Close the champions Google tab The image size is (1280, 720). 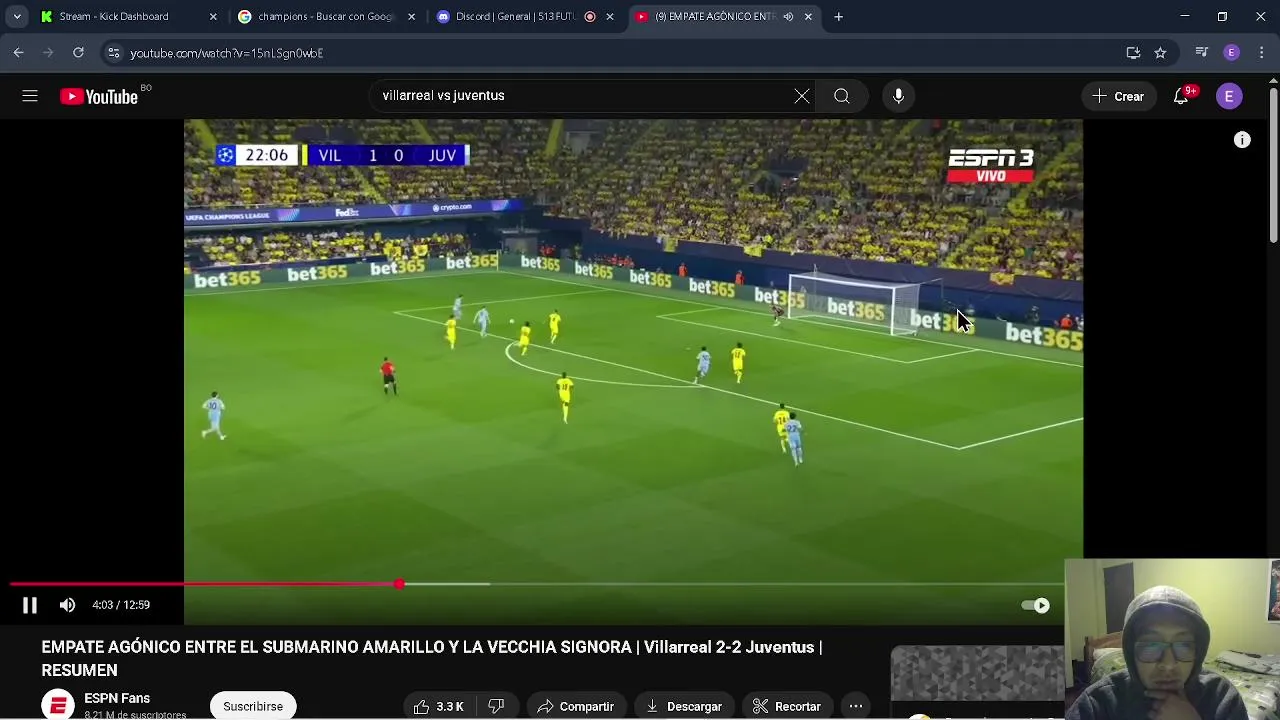coord(411,16)
